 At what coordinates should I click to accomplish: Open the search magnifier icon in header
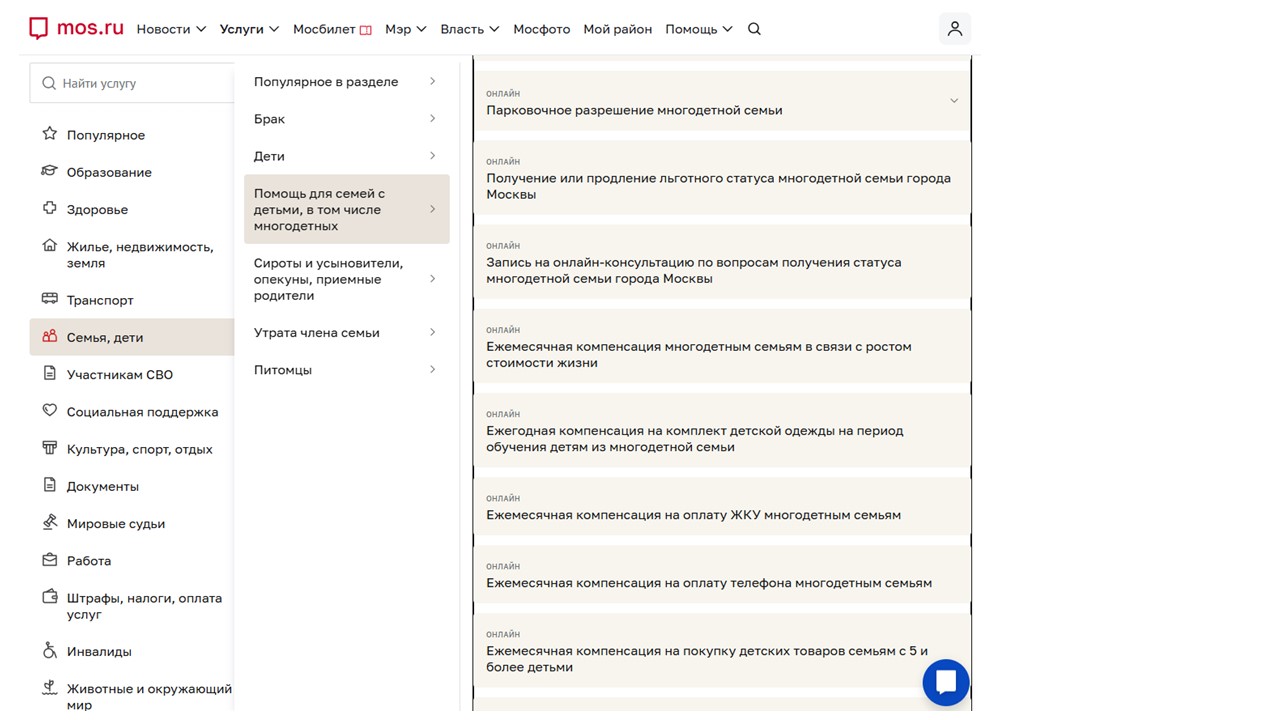click(754, 29)
